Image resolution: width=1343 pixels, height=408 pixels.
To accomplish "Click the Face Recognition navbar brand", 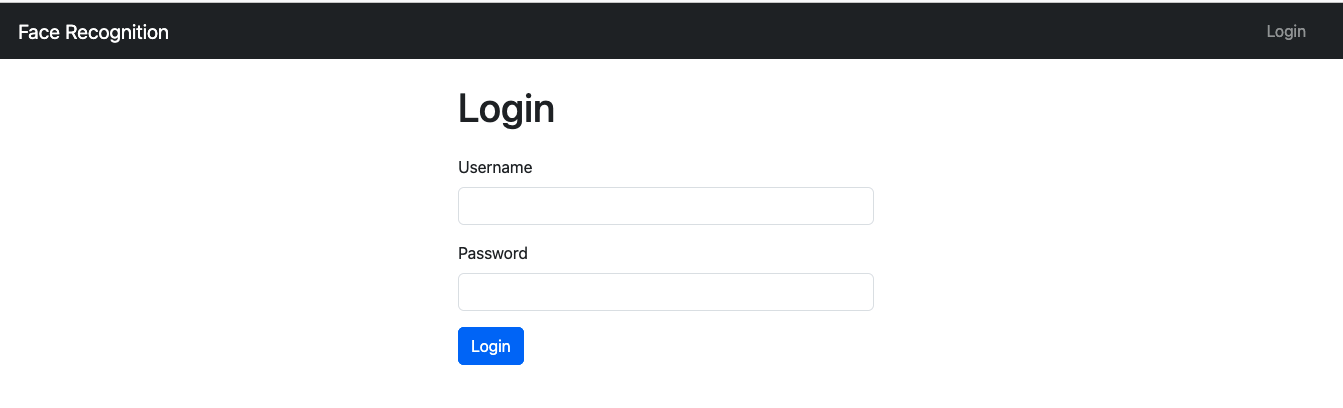I will pyautogui.click(x=93, y=32).
